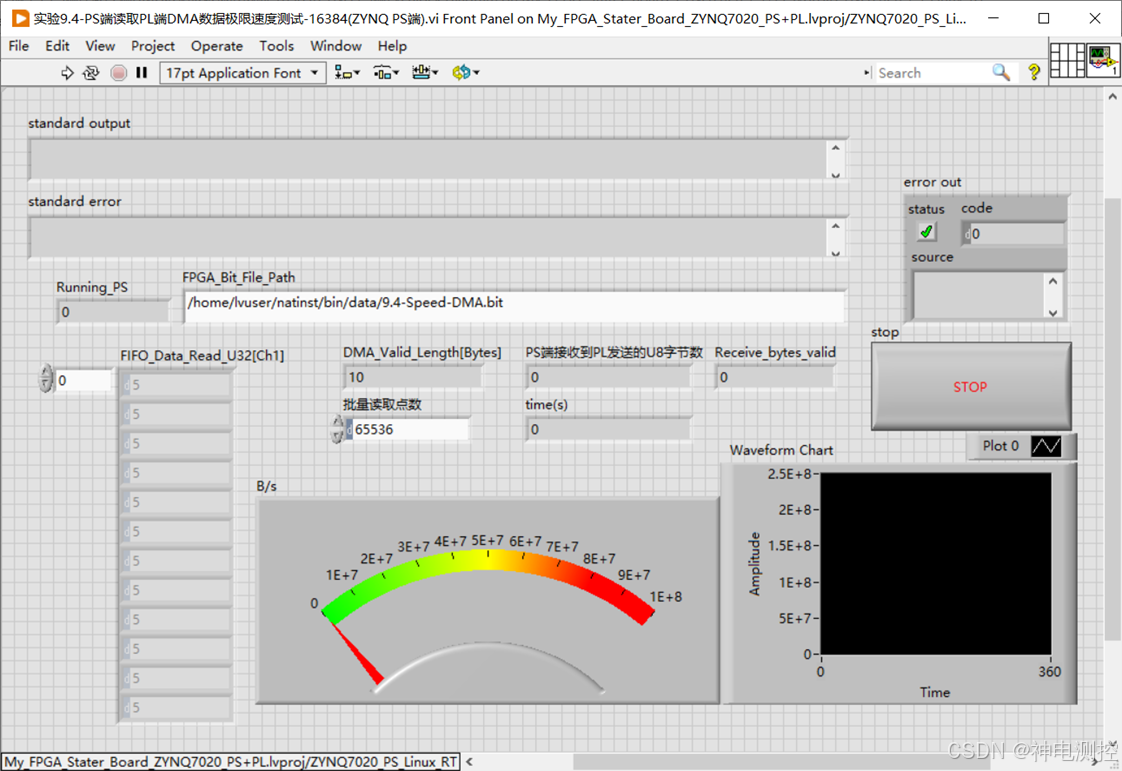Click the Running_PS indicator value
Image resolution: width=1122 pixels, height=771 pixels.
click(112, 312)
